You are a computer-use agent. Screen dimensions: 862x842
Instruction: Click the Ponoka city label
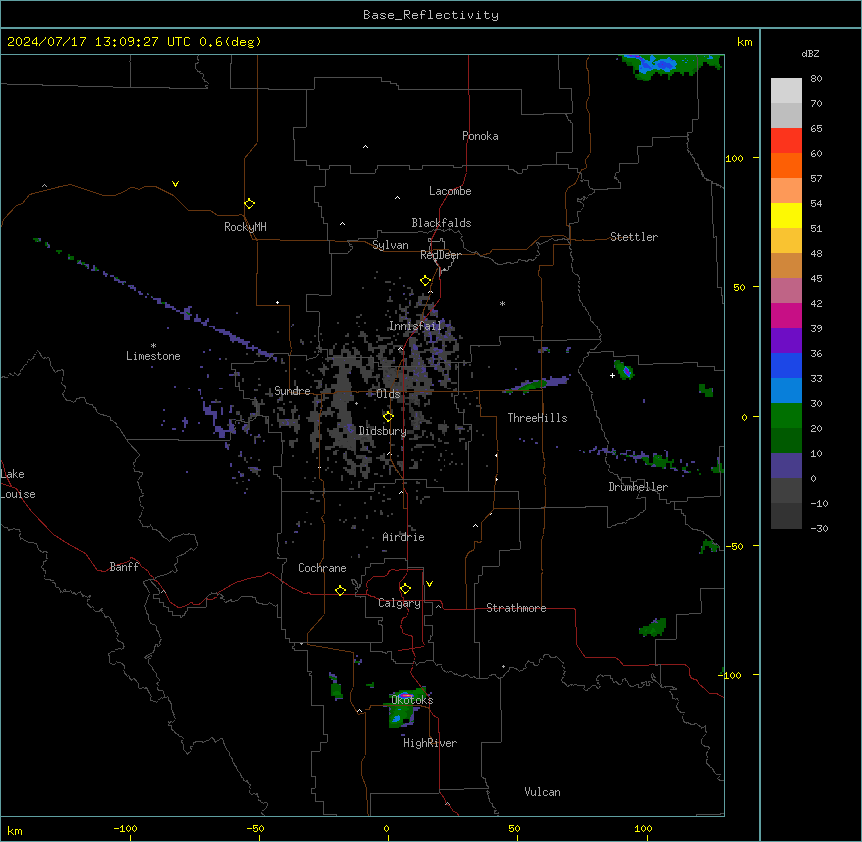[x=480, y=136]
